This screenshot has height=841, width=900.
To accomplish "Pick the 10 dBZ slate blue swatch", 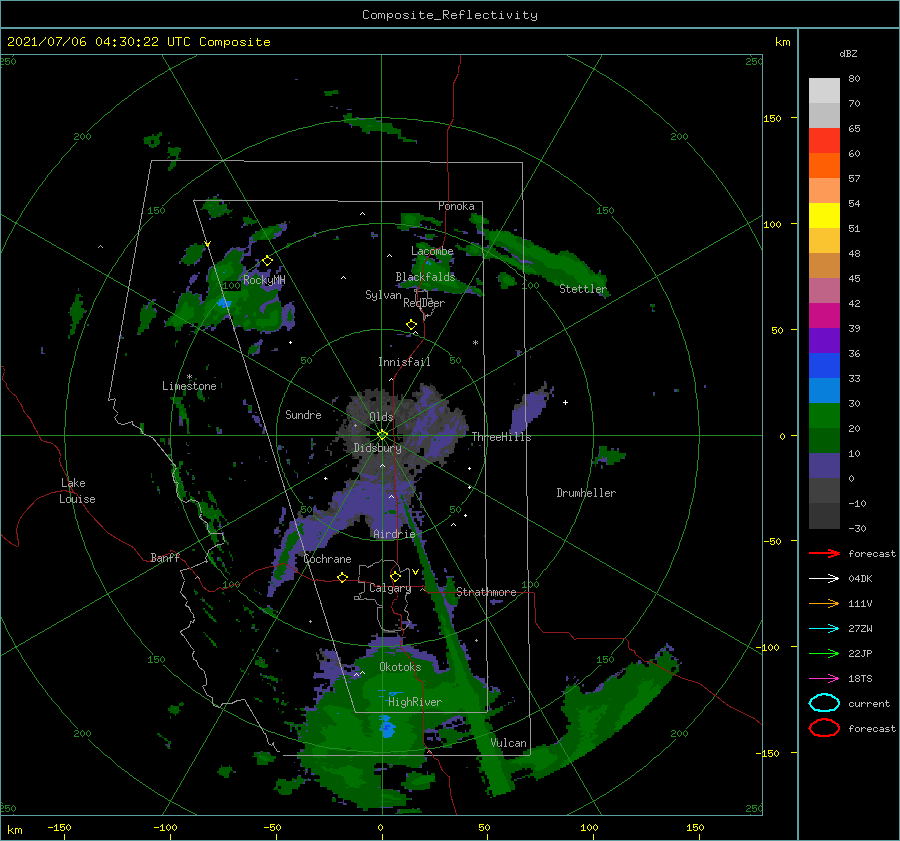I will click(824, 466).
